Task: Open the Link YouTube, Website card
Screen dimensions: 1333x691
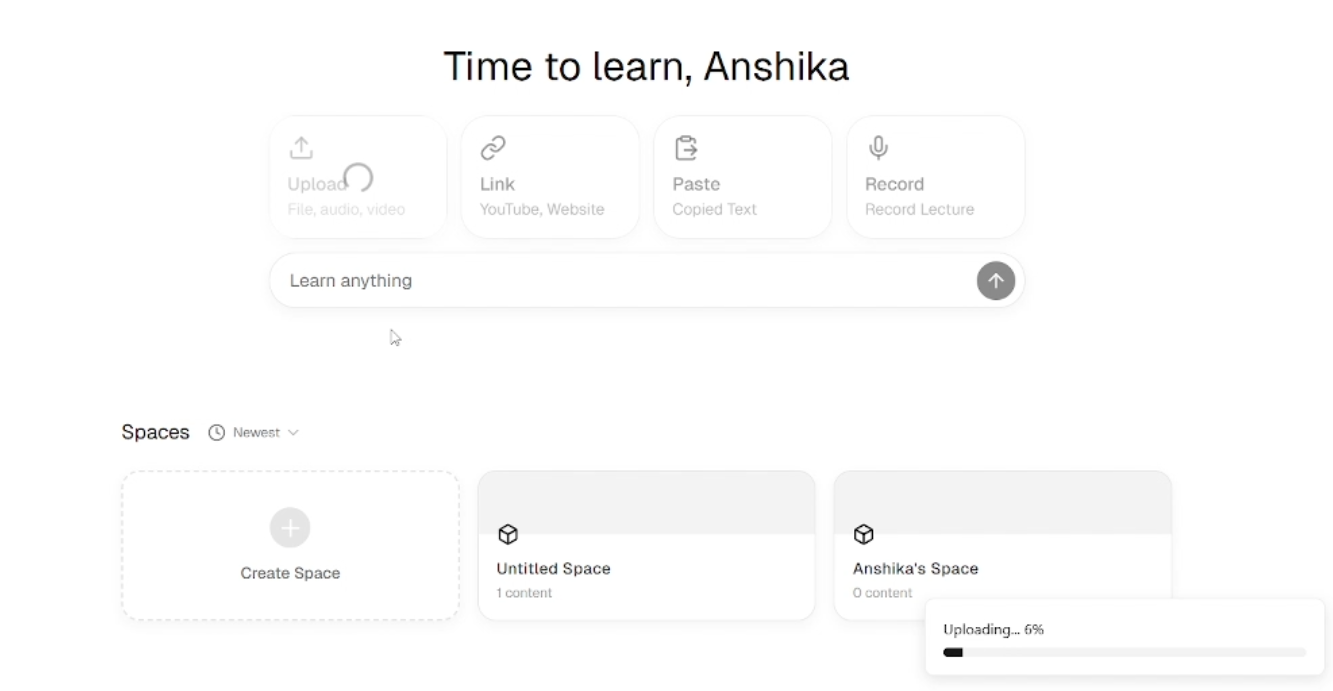Action: [550, 177]
